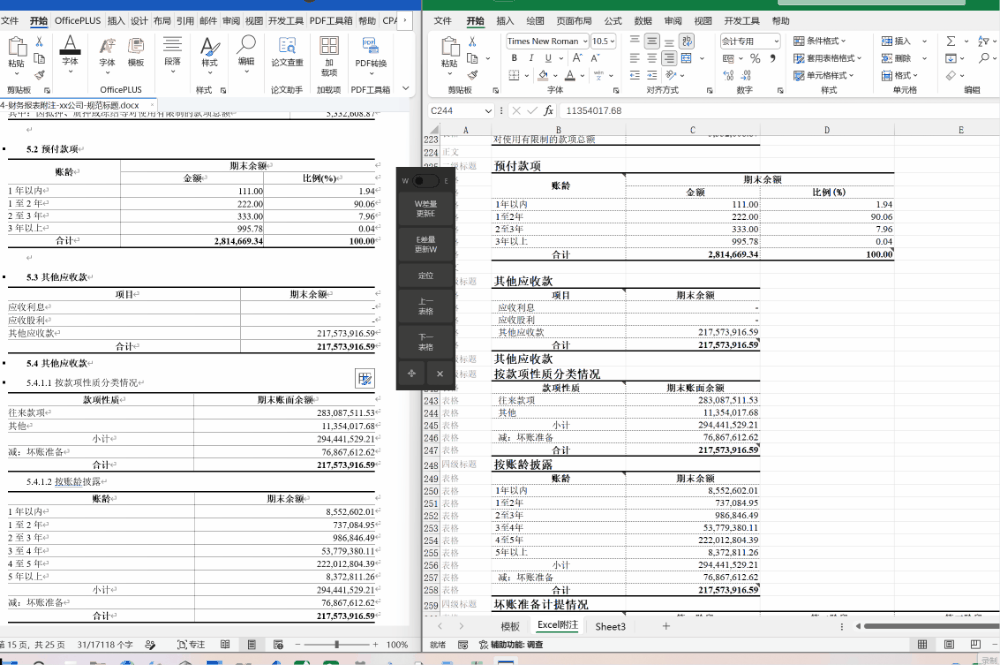The width and height of the screenshot is (1000, 665).
Task: Open the C244 Name Box dropdown
Action: [x=488, y=111]
